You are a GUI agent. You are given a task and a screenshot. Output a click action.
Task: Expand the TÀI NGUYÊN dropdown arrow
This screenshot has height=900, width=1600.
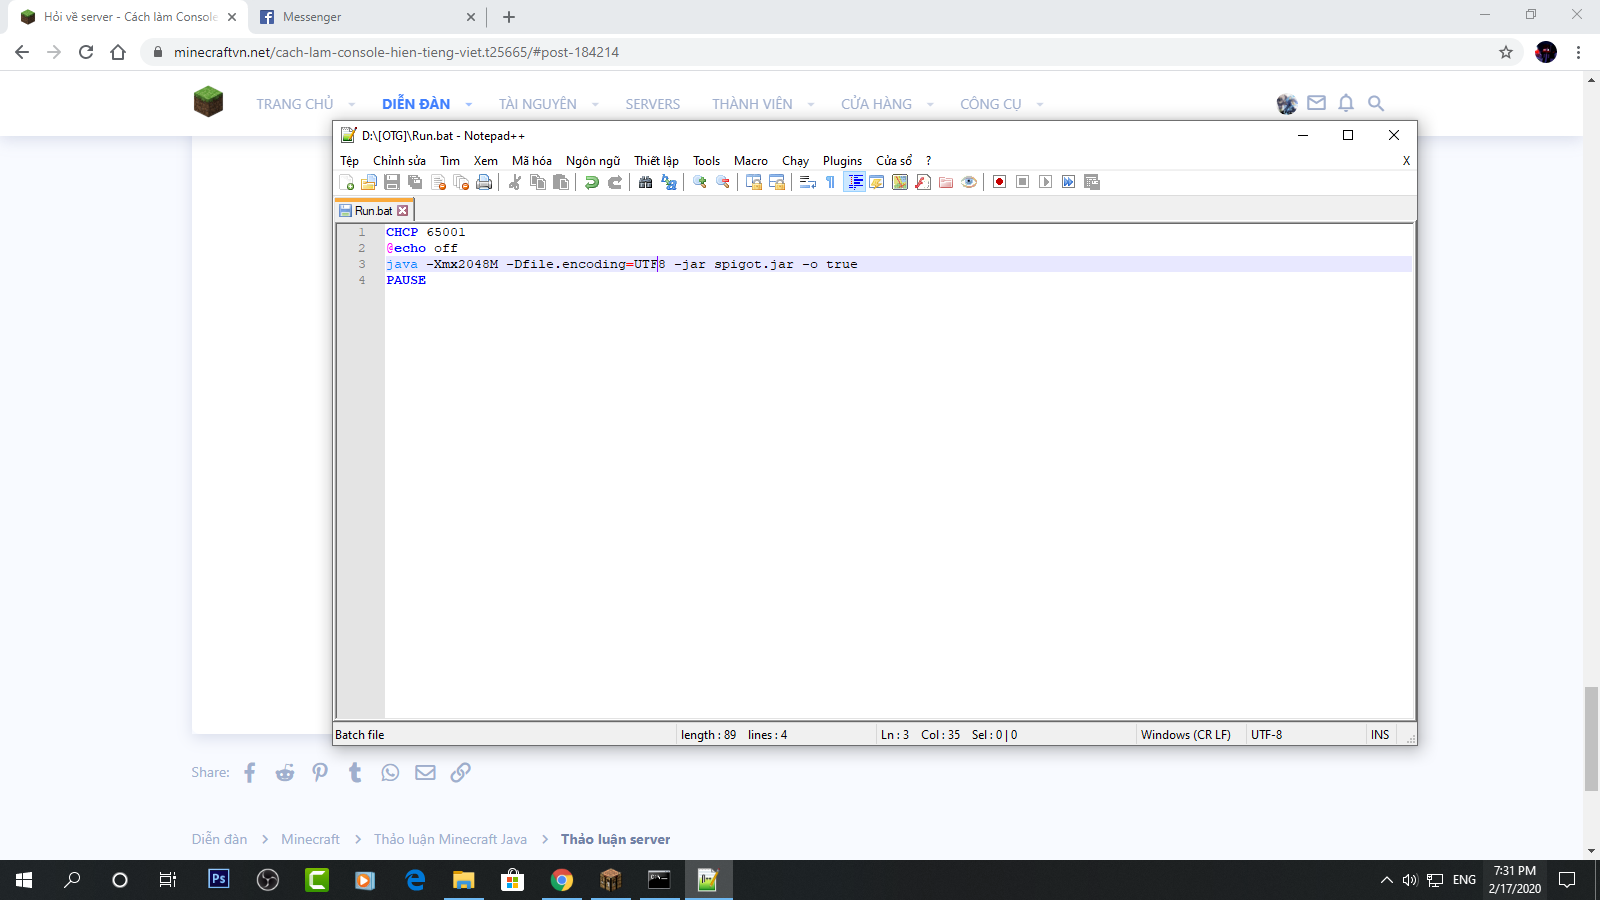point(595,104)
